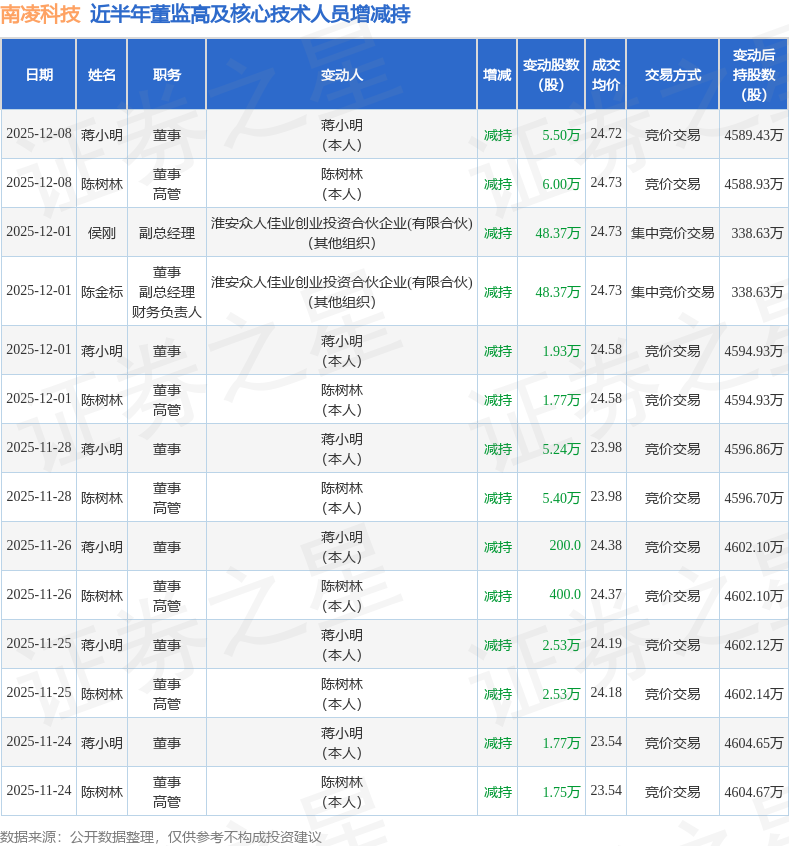Click the 姓名 column header
This screenshot has width=789, height=846.
tap(102, 75)
